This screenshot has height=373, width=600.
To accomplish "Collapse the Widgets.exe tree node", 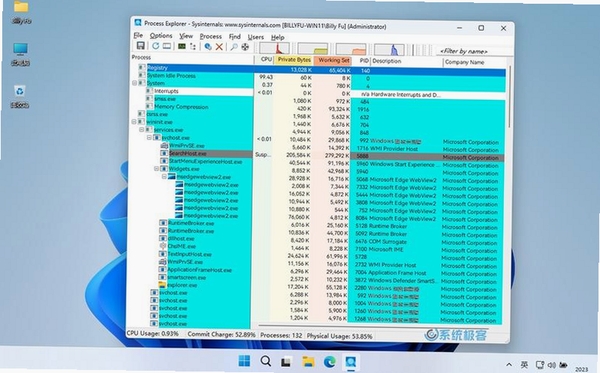I will point(157,169).
